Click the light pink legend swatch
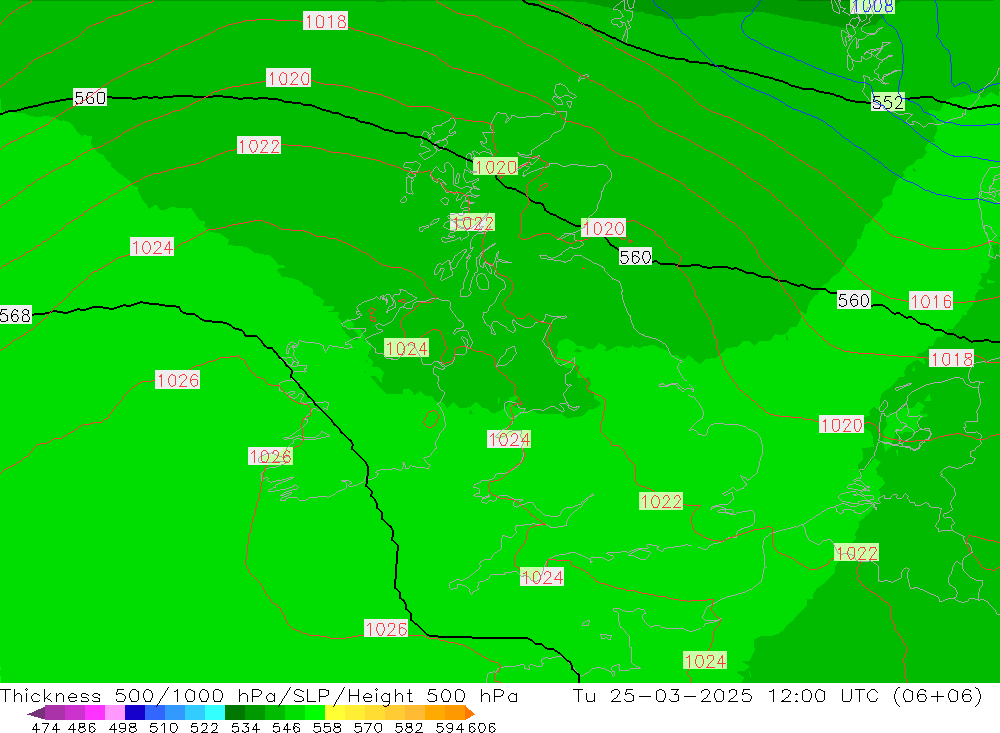Image resolution: width=1000 pixels, height=733 pixels. 115,713
